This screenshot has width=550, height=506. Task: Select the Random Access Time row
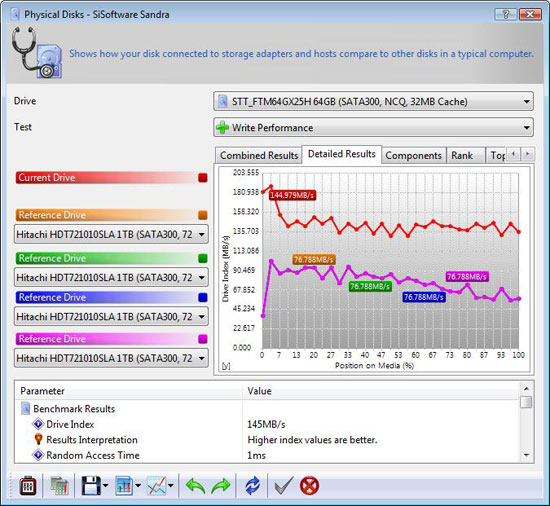(267, 455)
